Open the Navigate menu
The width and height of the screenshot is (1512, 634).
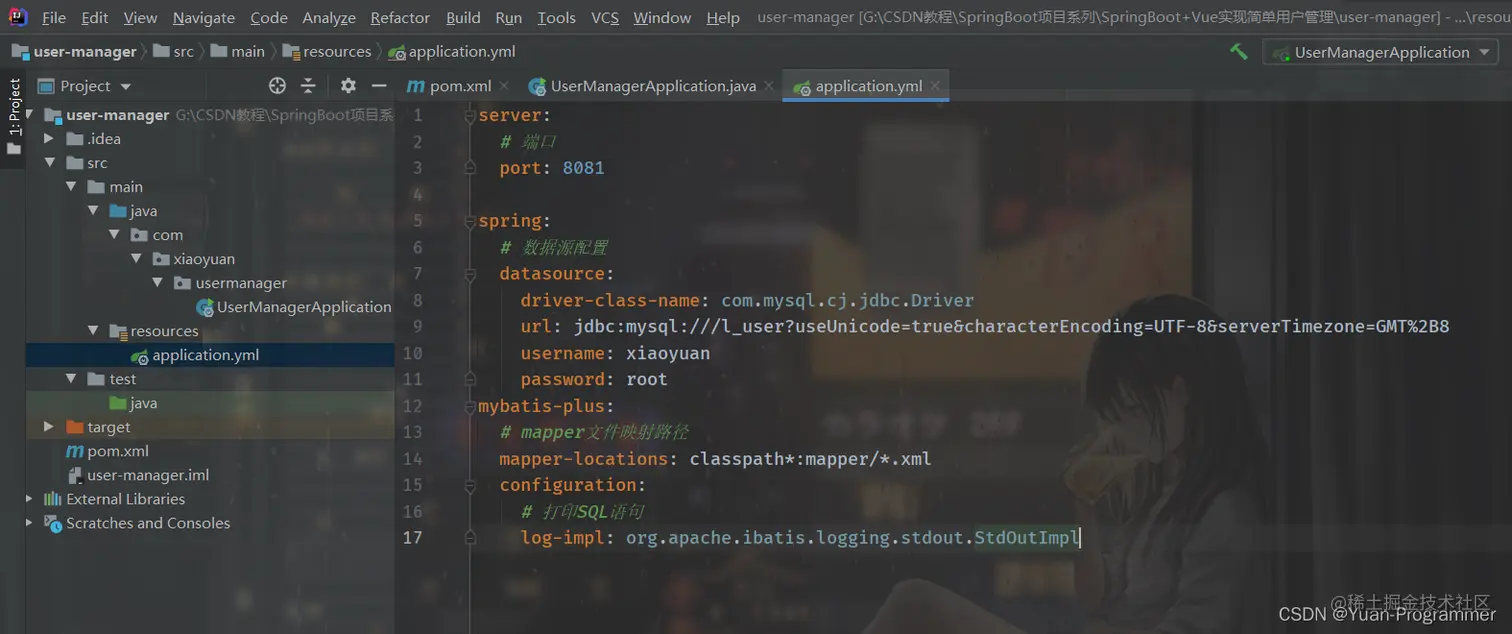click(204, 18)
